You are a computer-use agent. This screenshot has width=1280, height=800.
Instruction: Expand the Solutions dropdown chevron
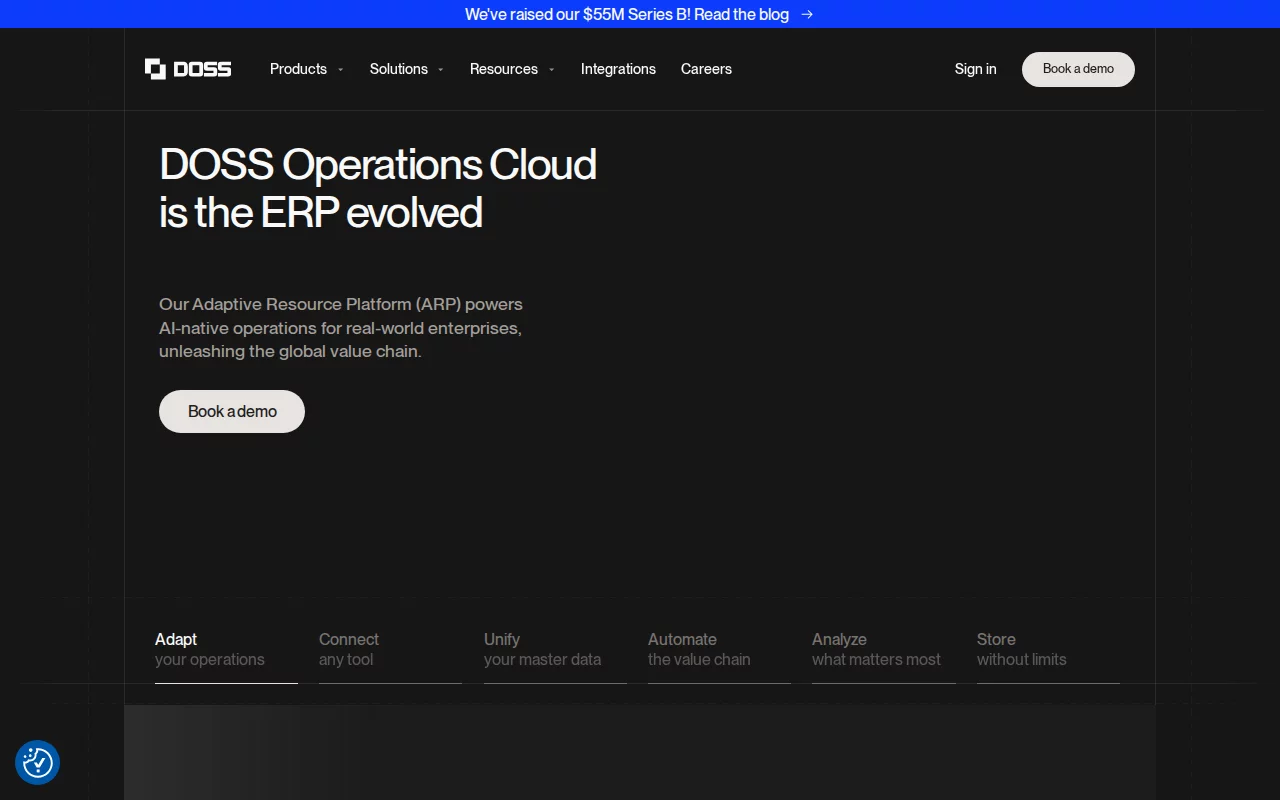pos(441,70)
